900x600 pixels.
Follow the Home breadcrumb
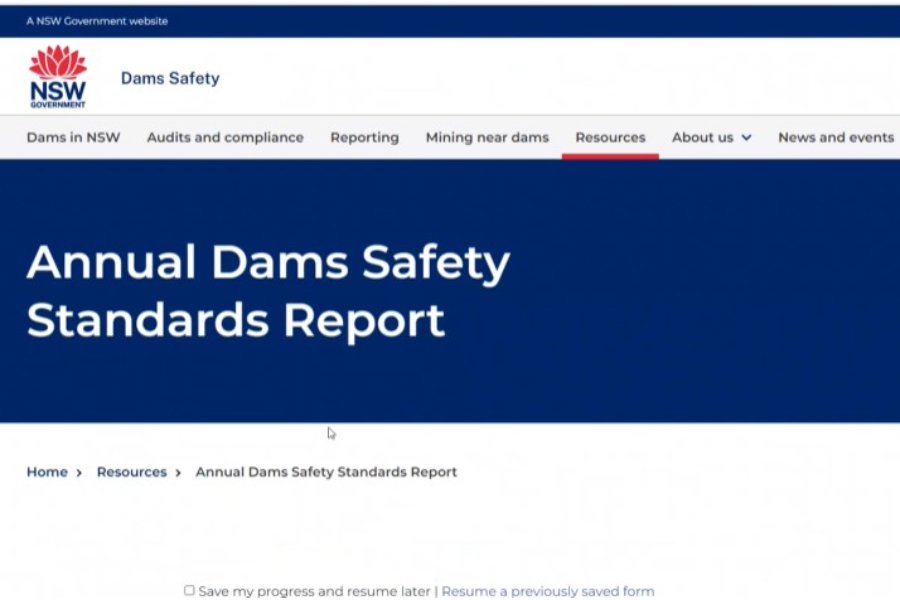(x=46, y=472)
